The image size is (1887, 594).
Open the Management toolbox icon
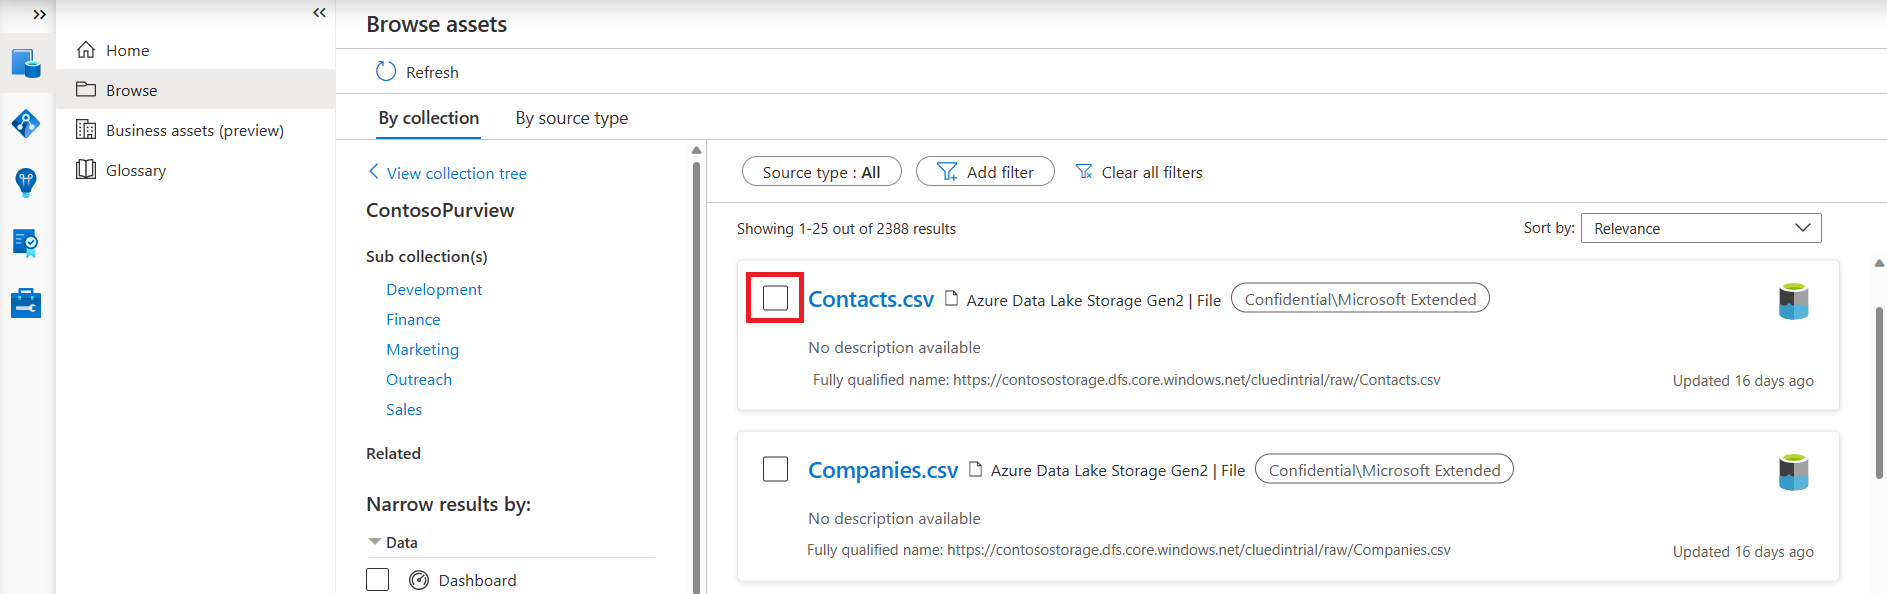pyautogui.click(x=26, y=303)
